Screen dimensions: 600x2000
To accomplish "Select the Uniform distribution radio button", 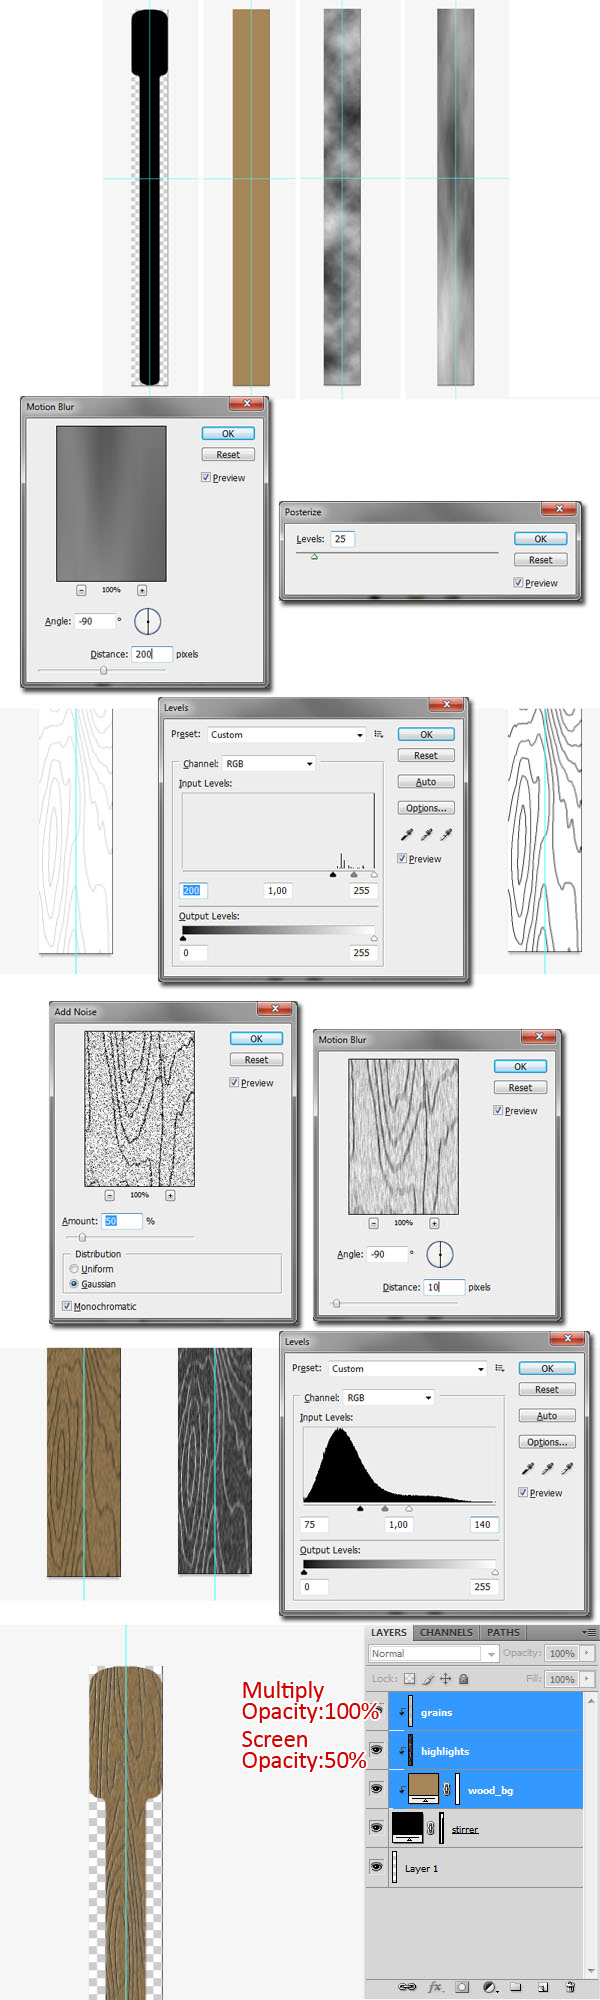I will tap(74, 1269).
